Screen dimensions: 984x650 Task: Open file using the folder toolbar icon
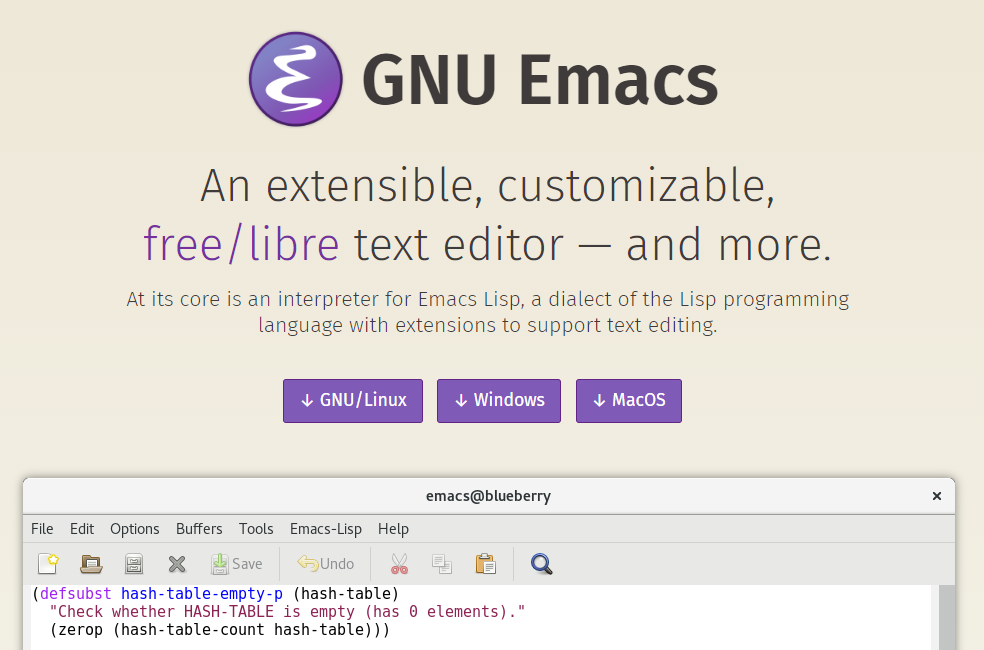point(91,563)
